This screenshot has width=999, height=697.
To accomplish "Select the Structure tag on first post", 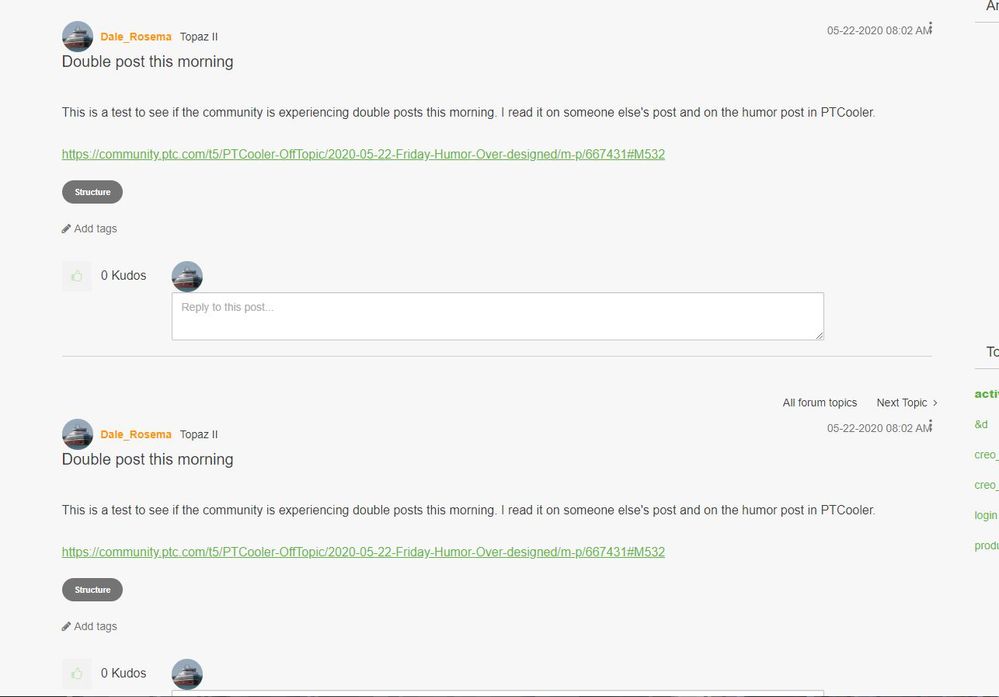I will 92,192.
